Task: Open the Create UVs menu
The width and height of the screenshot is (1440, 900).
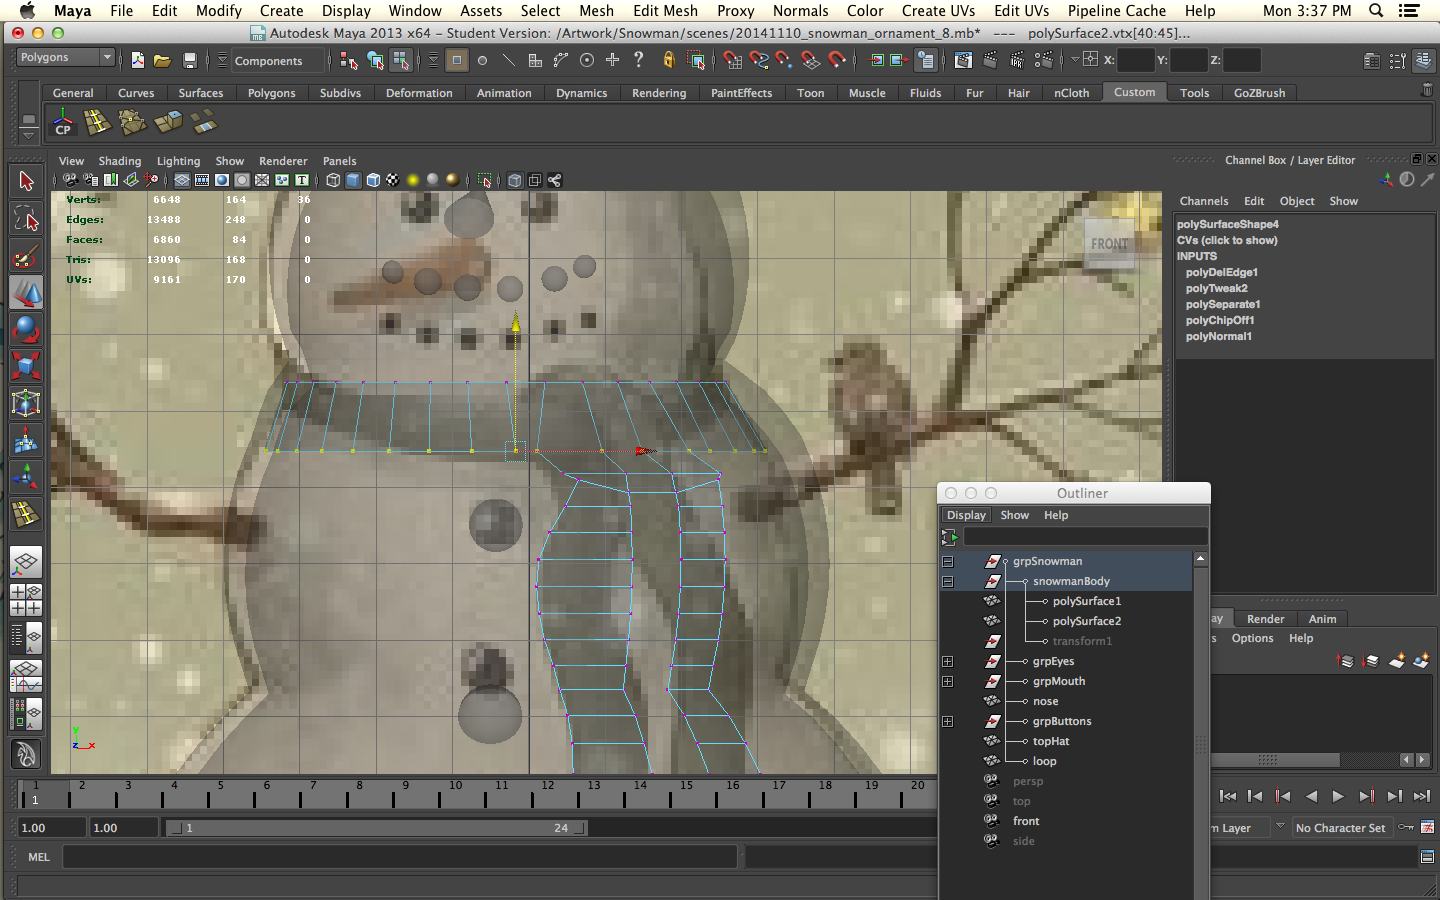Action: [938, 11]
